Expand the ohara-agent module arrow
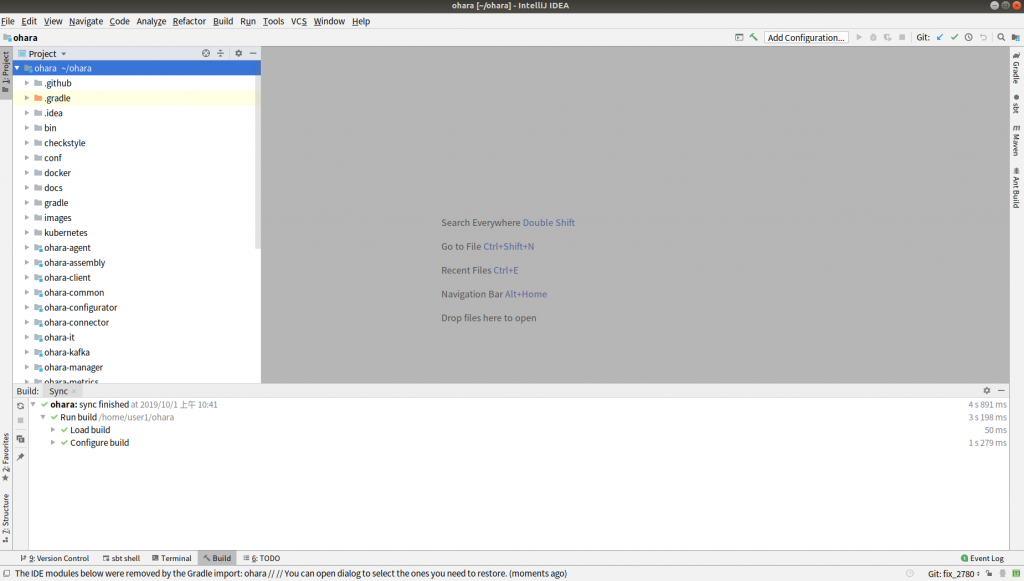 [x=27, y=247]
